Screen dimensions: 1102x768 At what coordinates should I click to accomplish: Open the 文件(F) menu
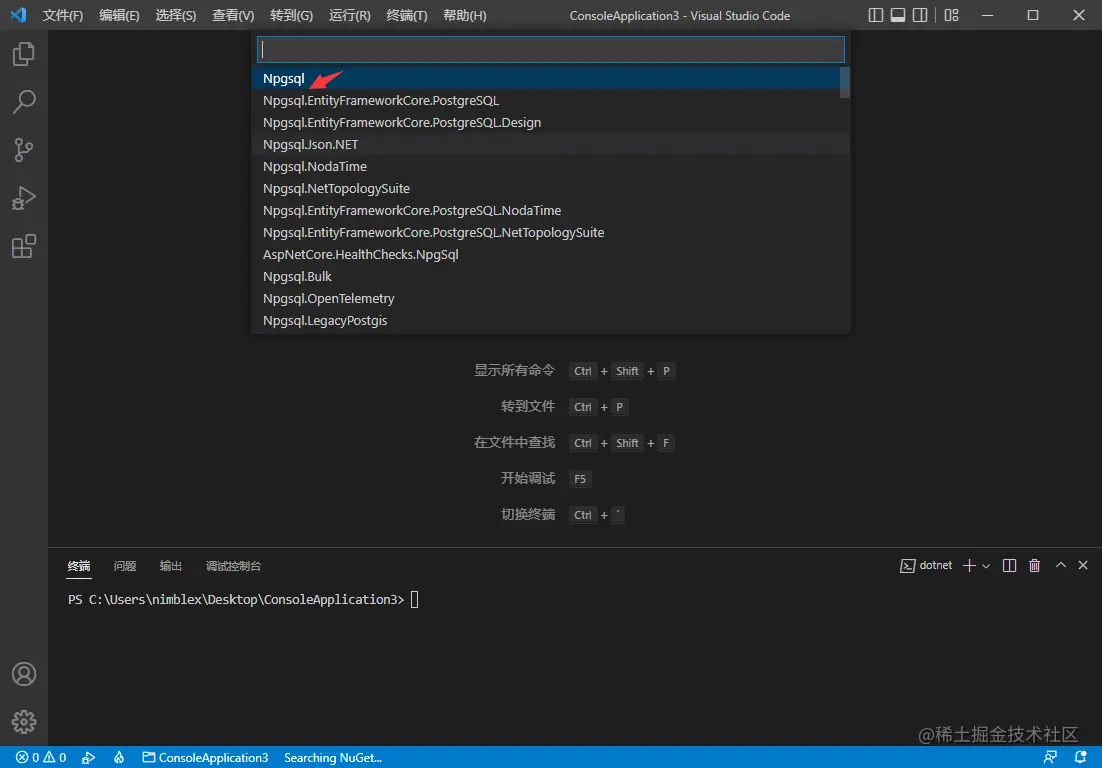63,15
